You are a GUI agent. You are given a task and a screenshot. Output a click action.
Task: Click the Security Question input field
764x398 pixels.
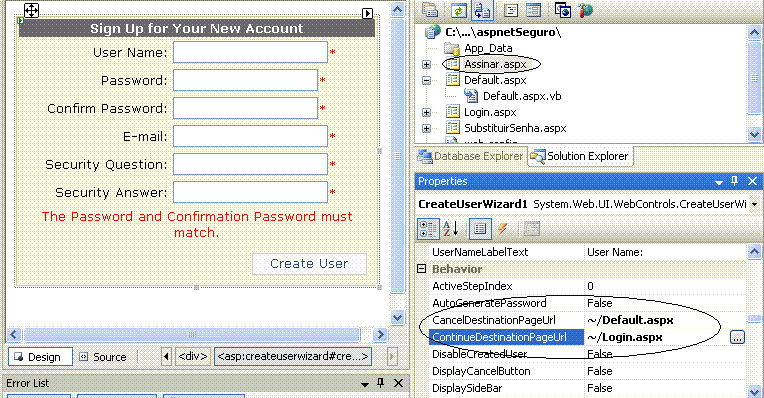click(250, 164)
